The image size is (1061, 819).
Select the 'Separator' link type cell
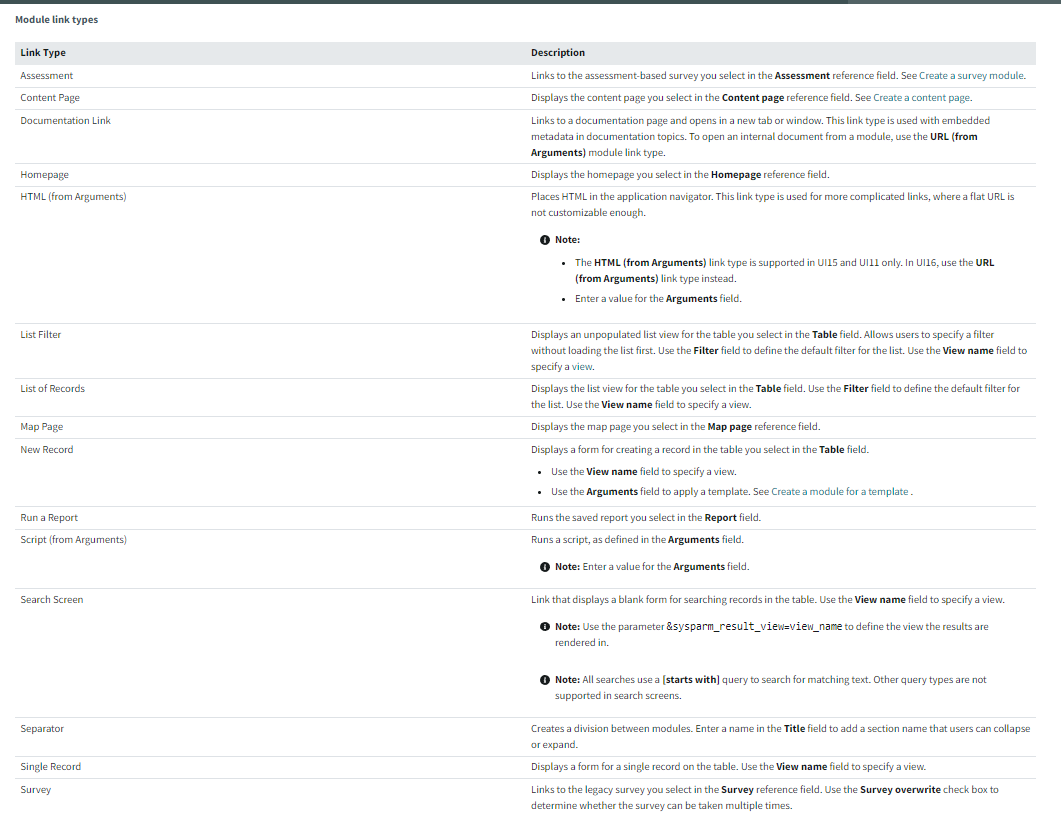click(x=42, y=729)
